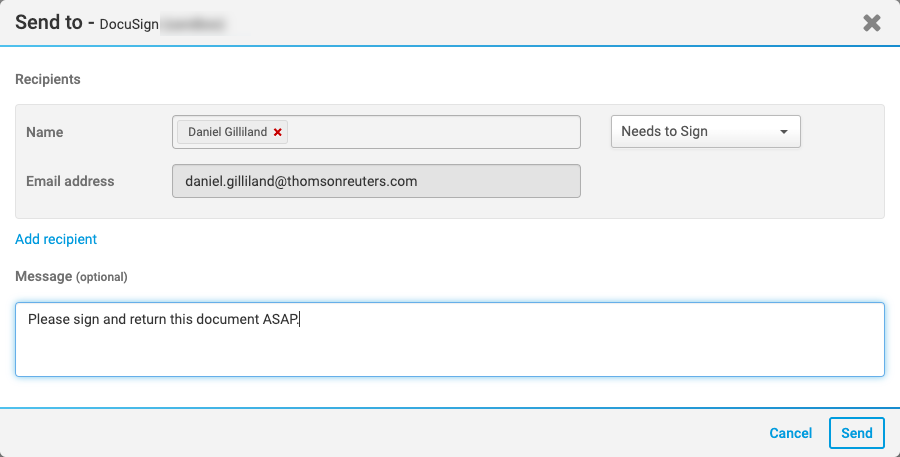Click the Message label

coord(43,276)
